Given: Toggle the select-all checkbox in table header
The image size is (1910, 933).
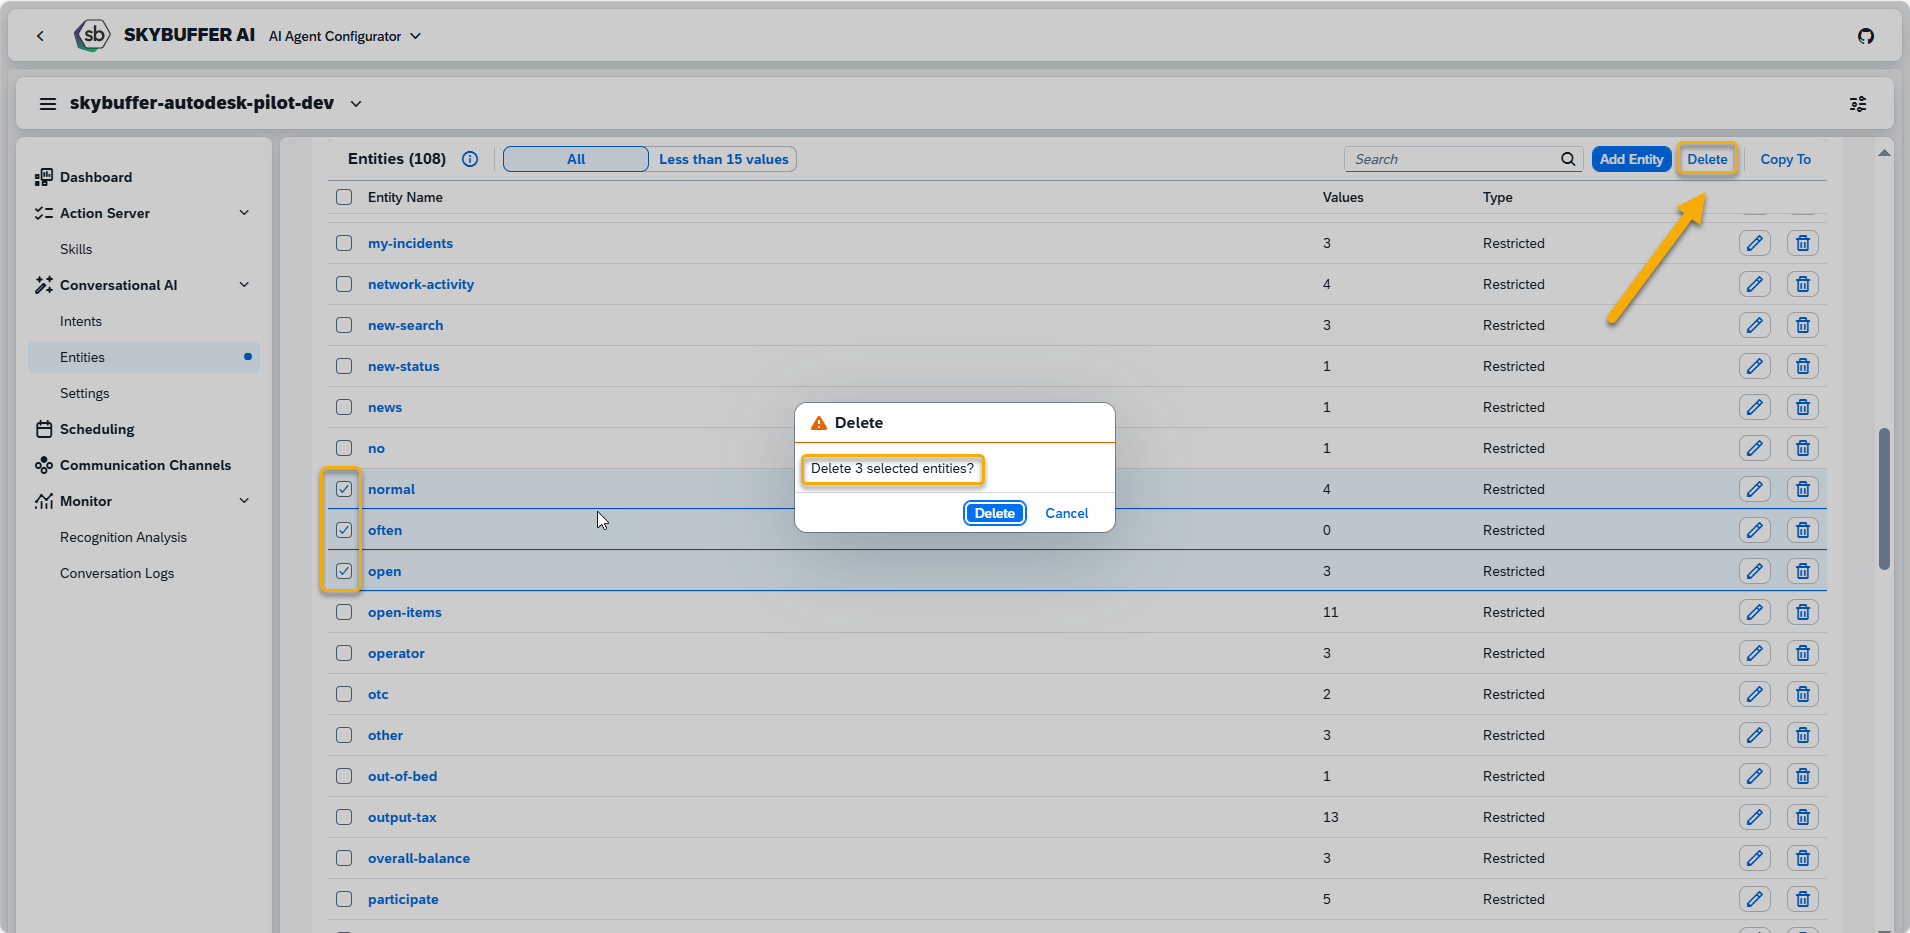Looking at the screenshot, I should pyautogui.click(x=344, y=197).
